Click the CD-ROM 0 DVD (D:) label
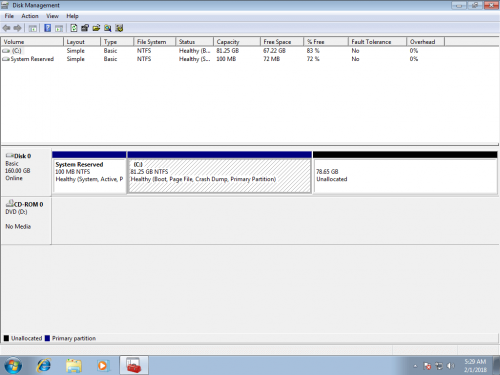This screenshot has height=375, width=500. (26, 221)
